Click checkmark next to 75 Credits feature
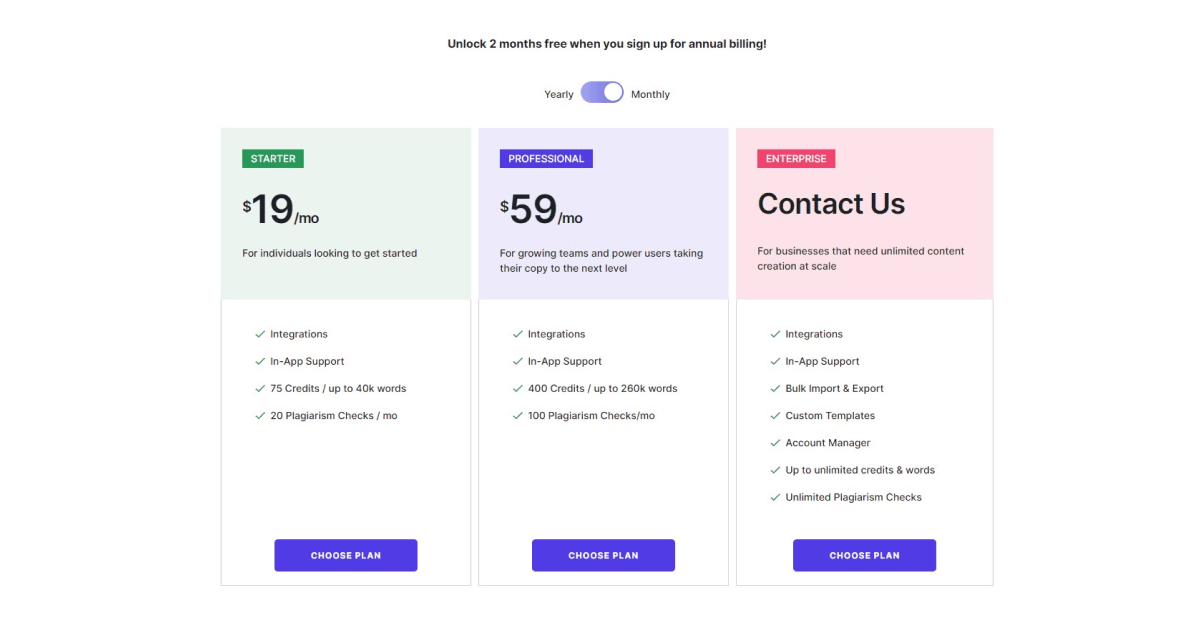The image size is (1200, 630). (x=260, y=388)
